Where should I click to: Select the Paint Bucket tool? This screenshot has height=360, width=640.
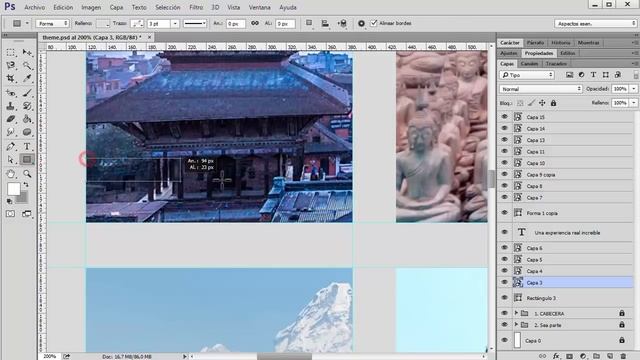pos(27,119)
